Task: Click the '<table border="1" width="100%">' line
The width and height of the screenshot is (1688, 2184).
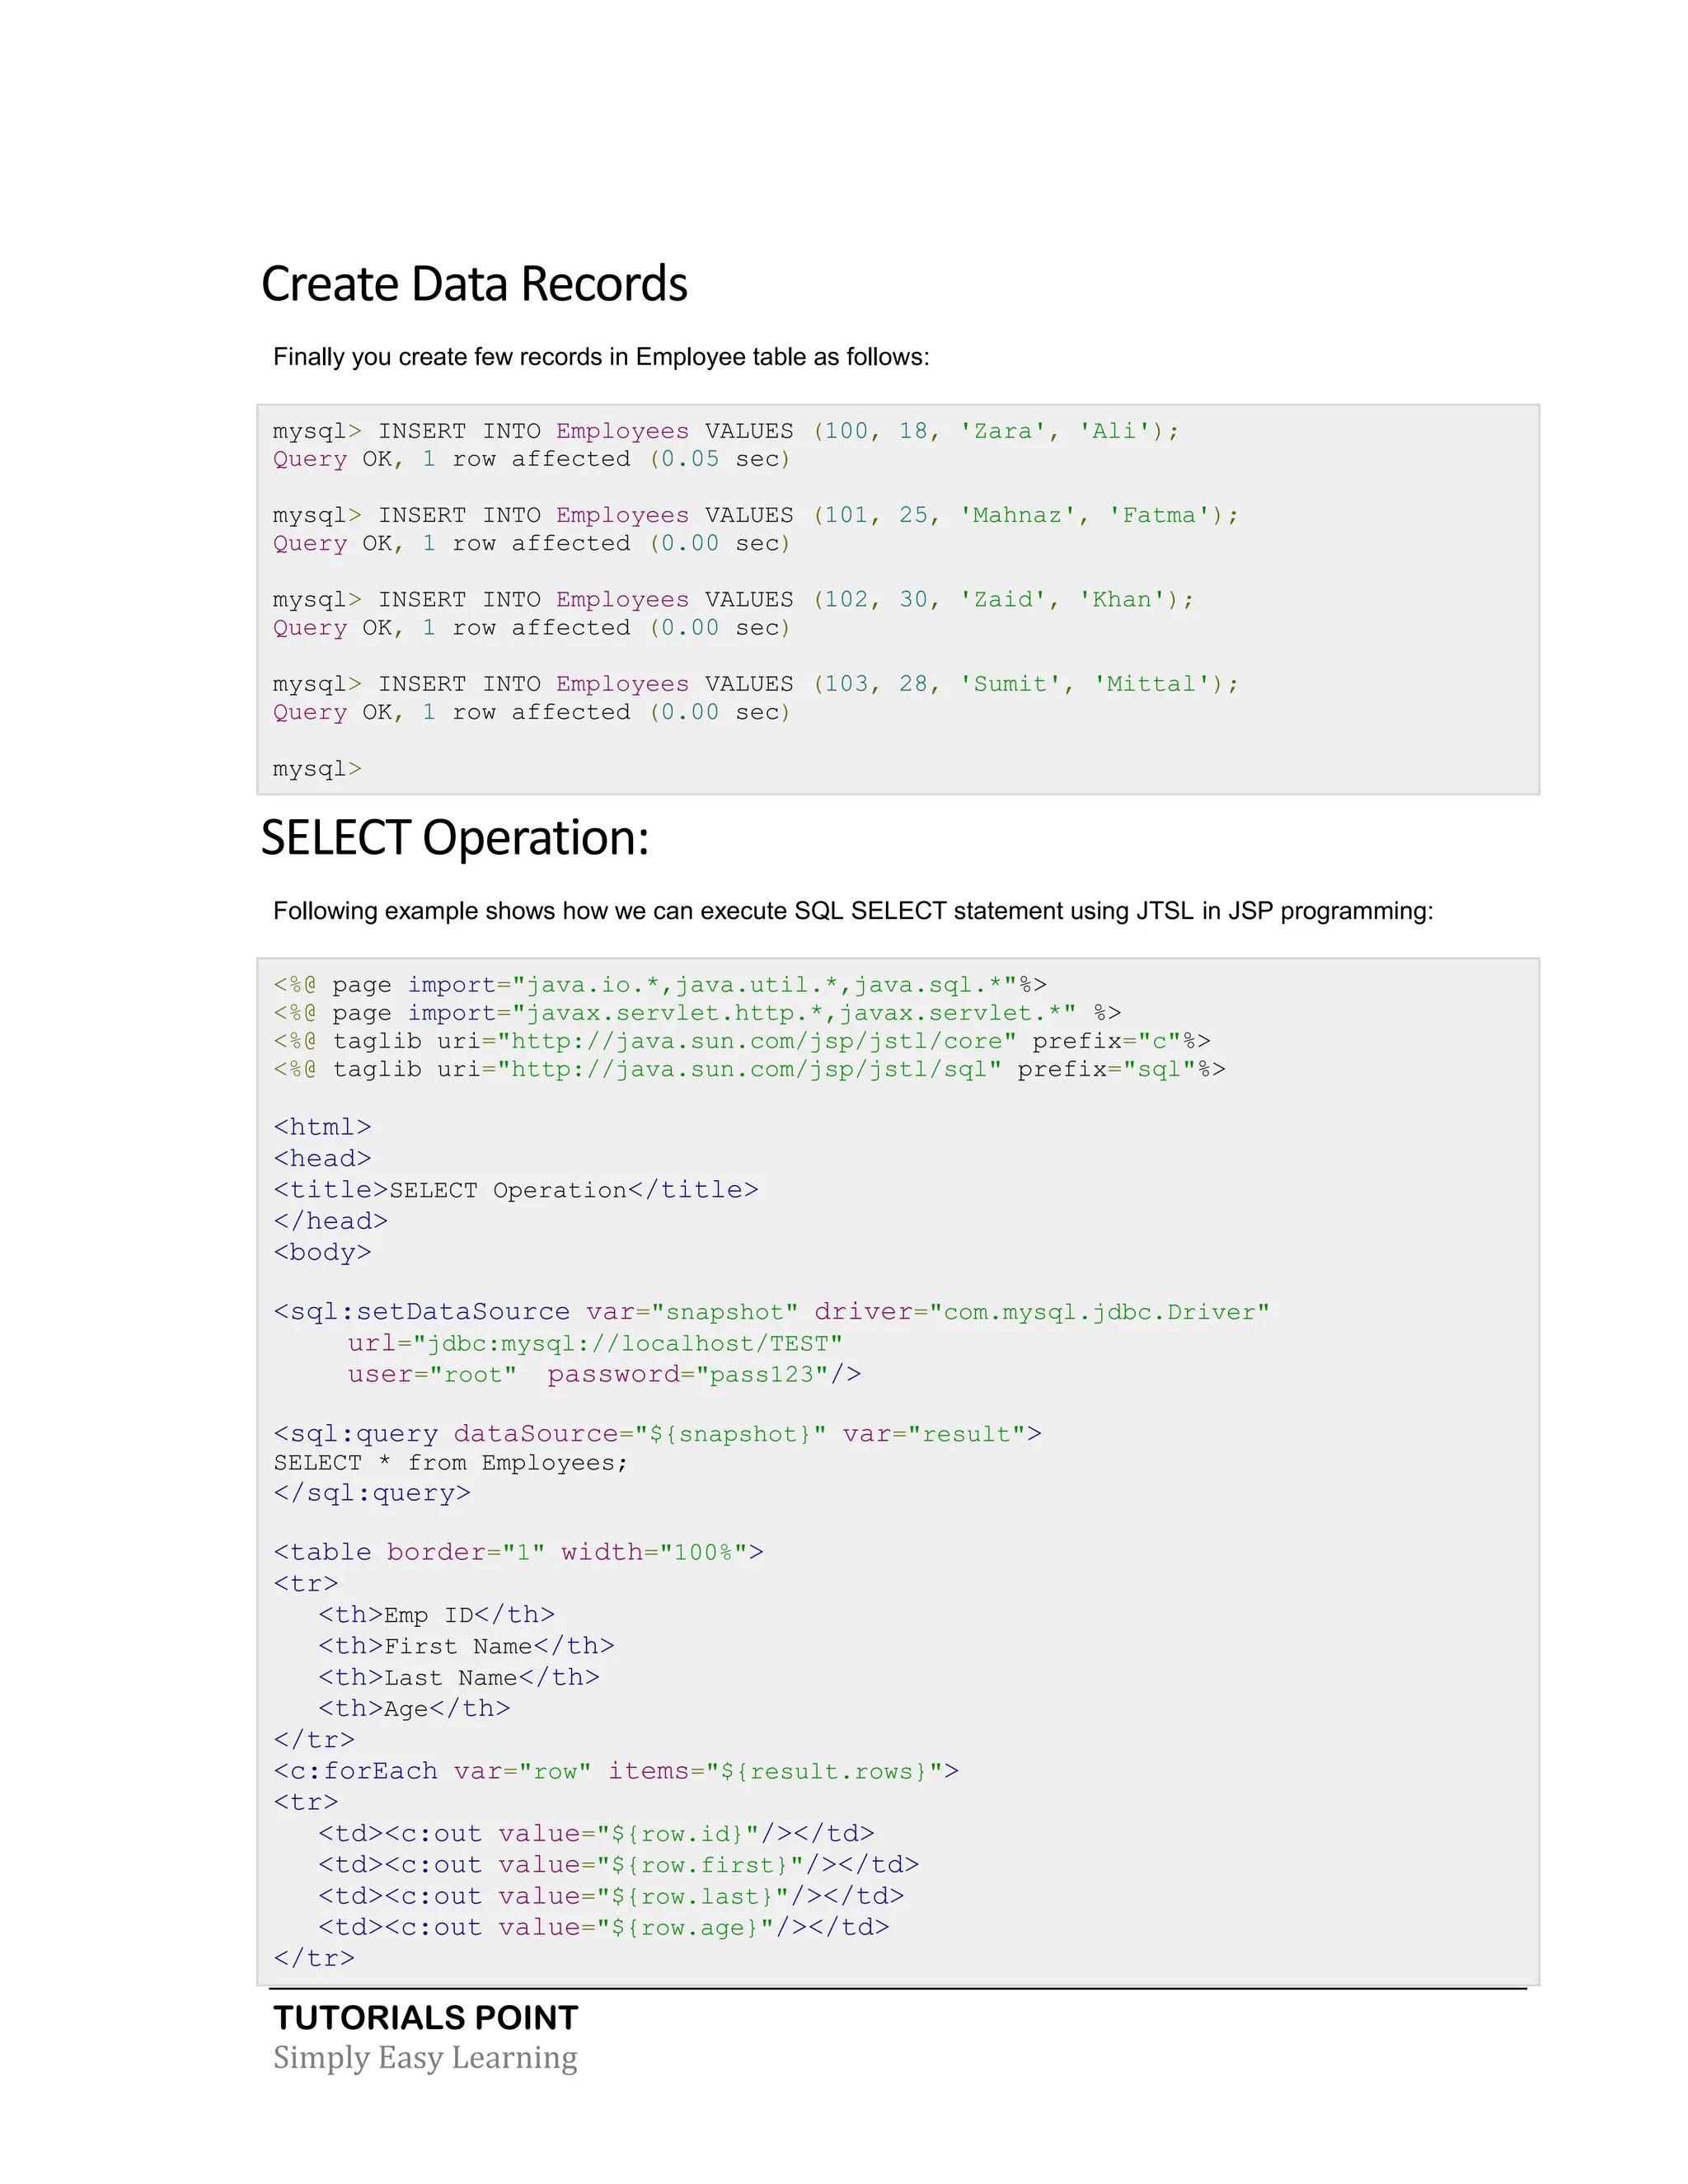Action: (x=518, y=1552)
